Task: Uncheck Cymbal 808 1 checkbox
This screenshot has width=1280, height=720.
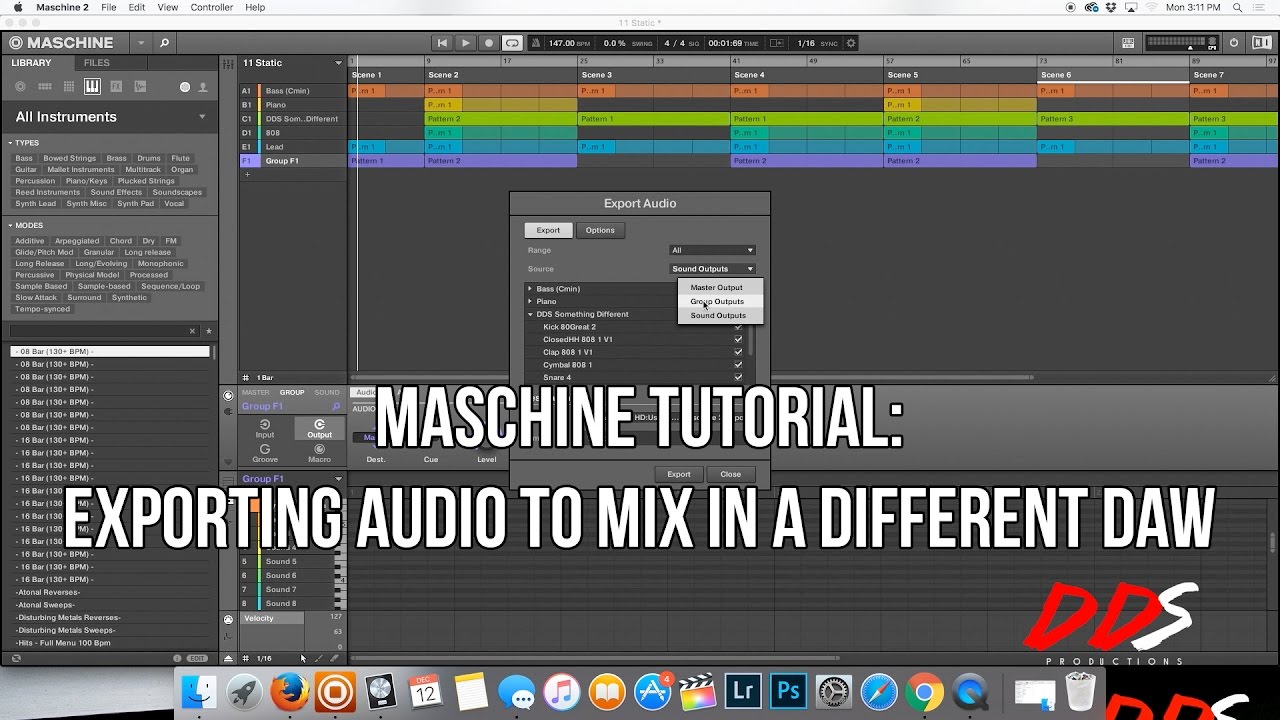Action: (739, 365)
